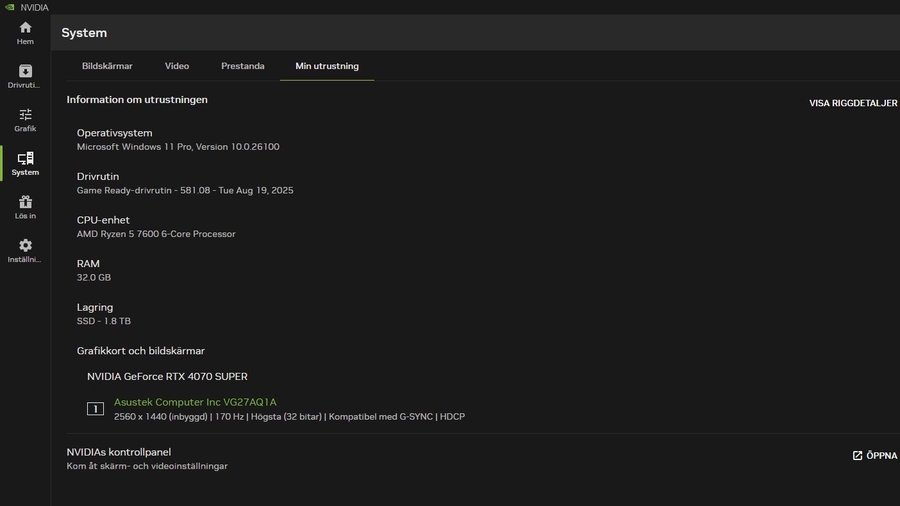The height and width of the screenshot is (506, 900).
Task: Click the RAM label
Action: 88,264
